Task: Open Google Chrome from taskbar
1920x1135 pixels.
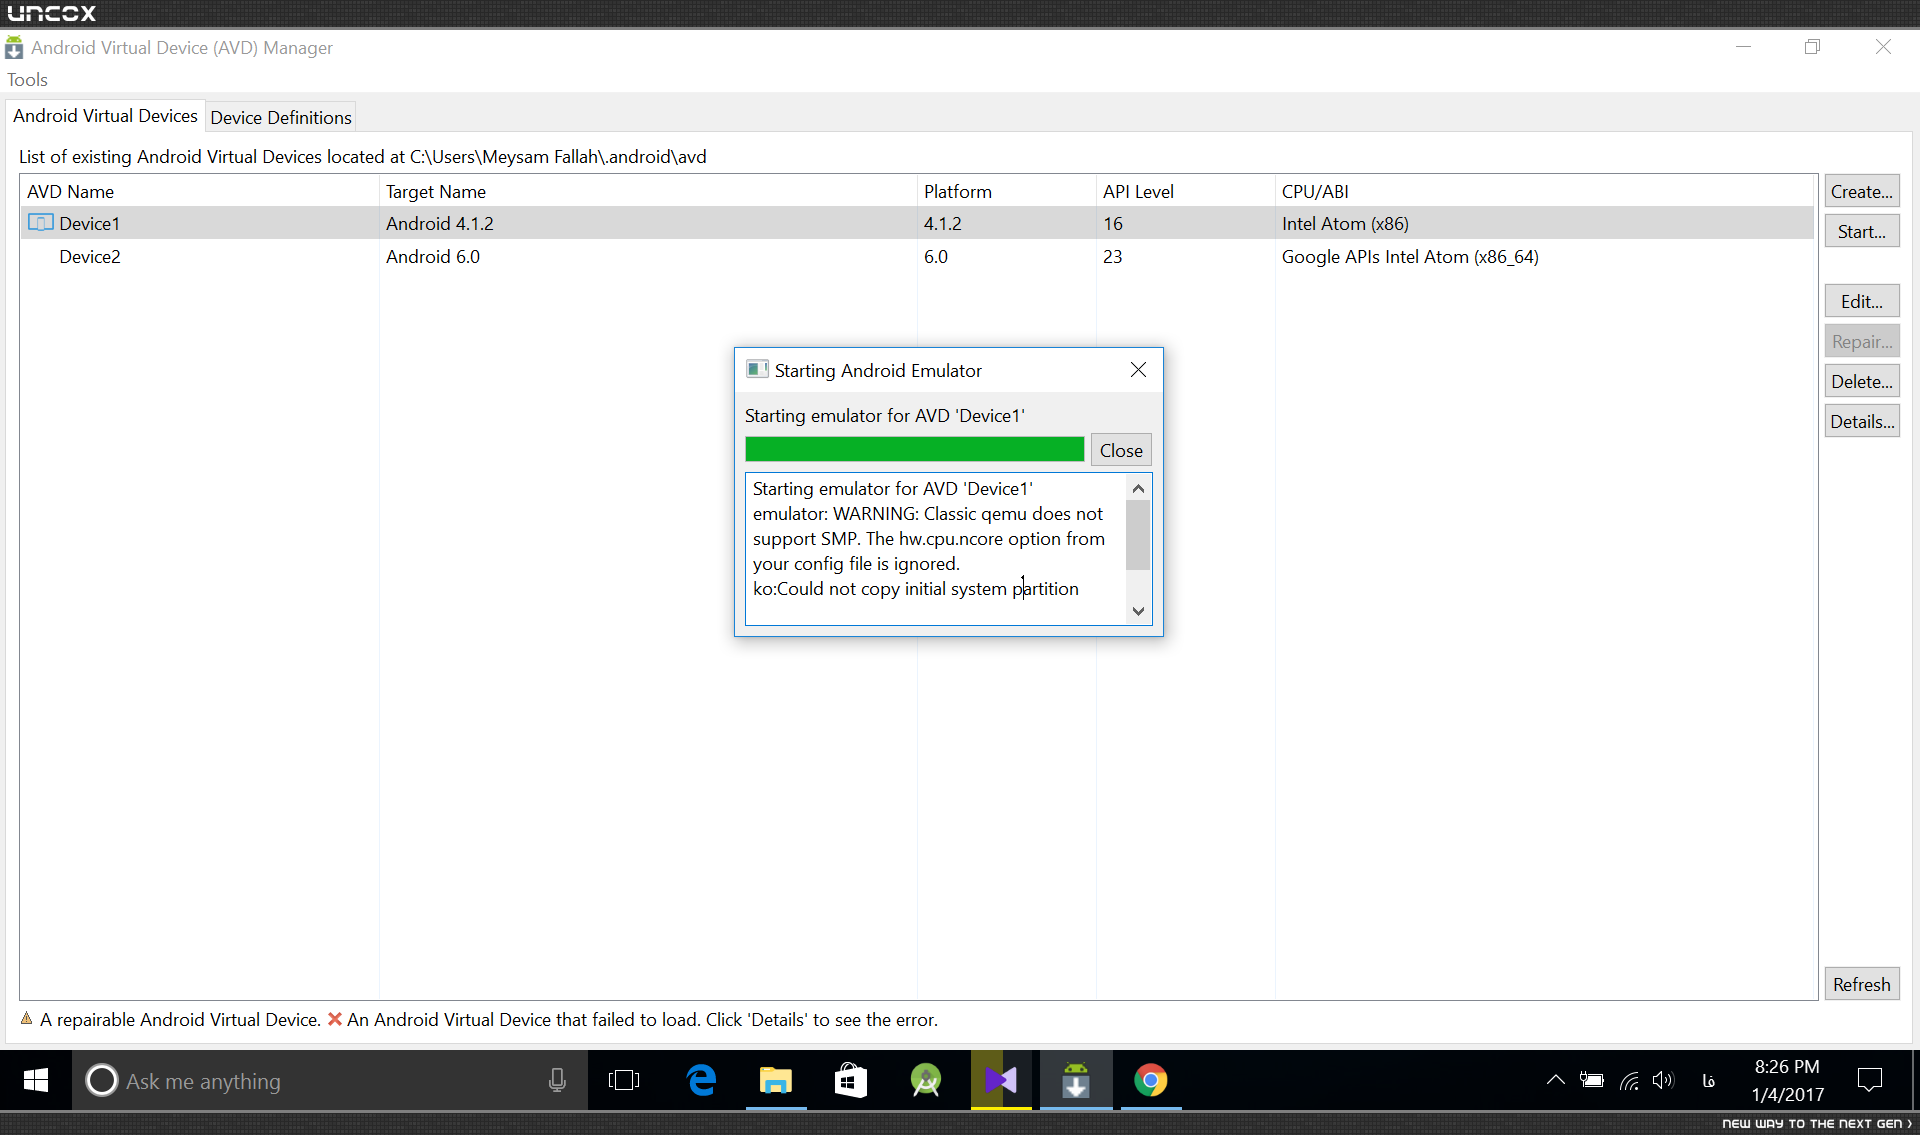Action: 1151,1080
